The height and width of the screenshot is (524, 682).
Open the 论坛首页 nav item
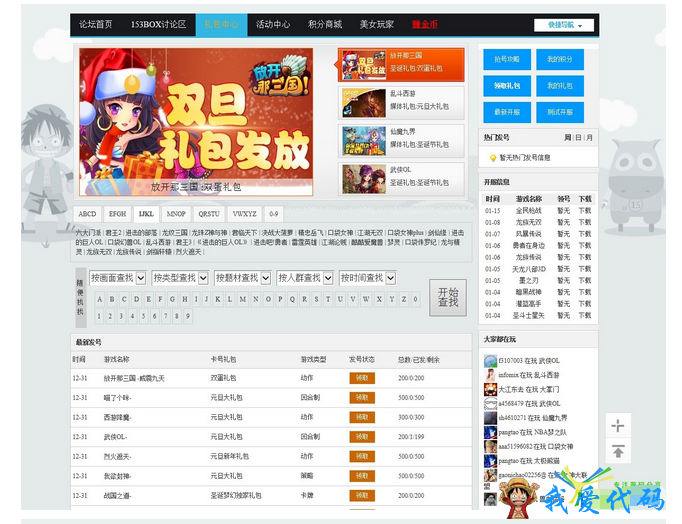[96, 24]
